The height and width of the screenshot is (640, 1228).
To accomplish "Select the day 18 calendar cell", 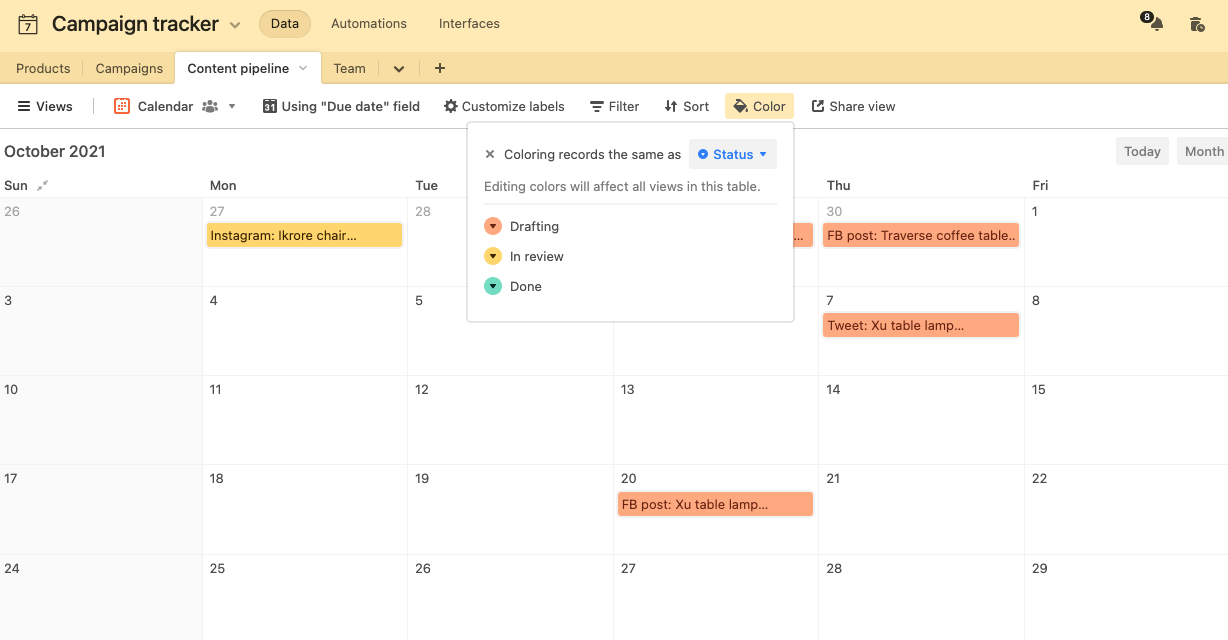I will click(x=305, y=509).
